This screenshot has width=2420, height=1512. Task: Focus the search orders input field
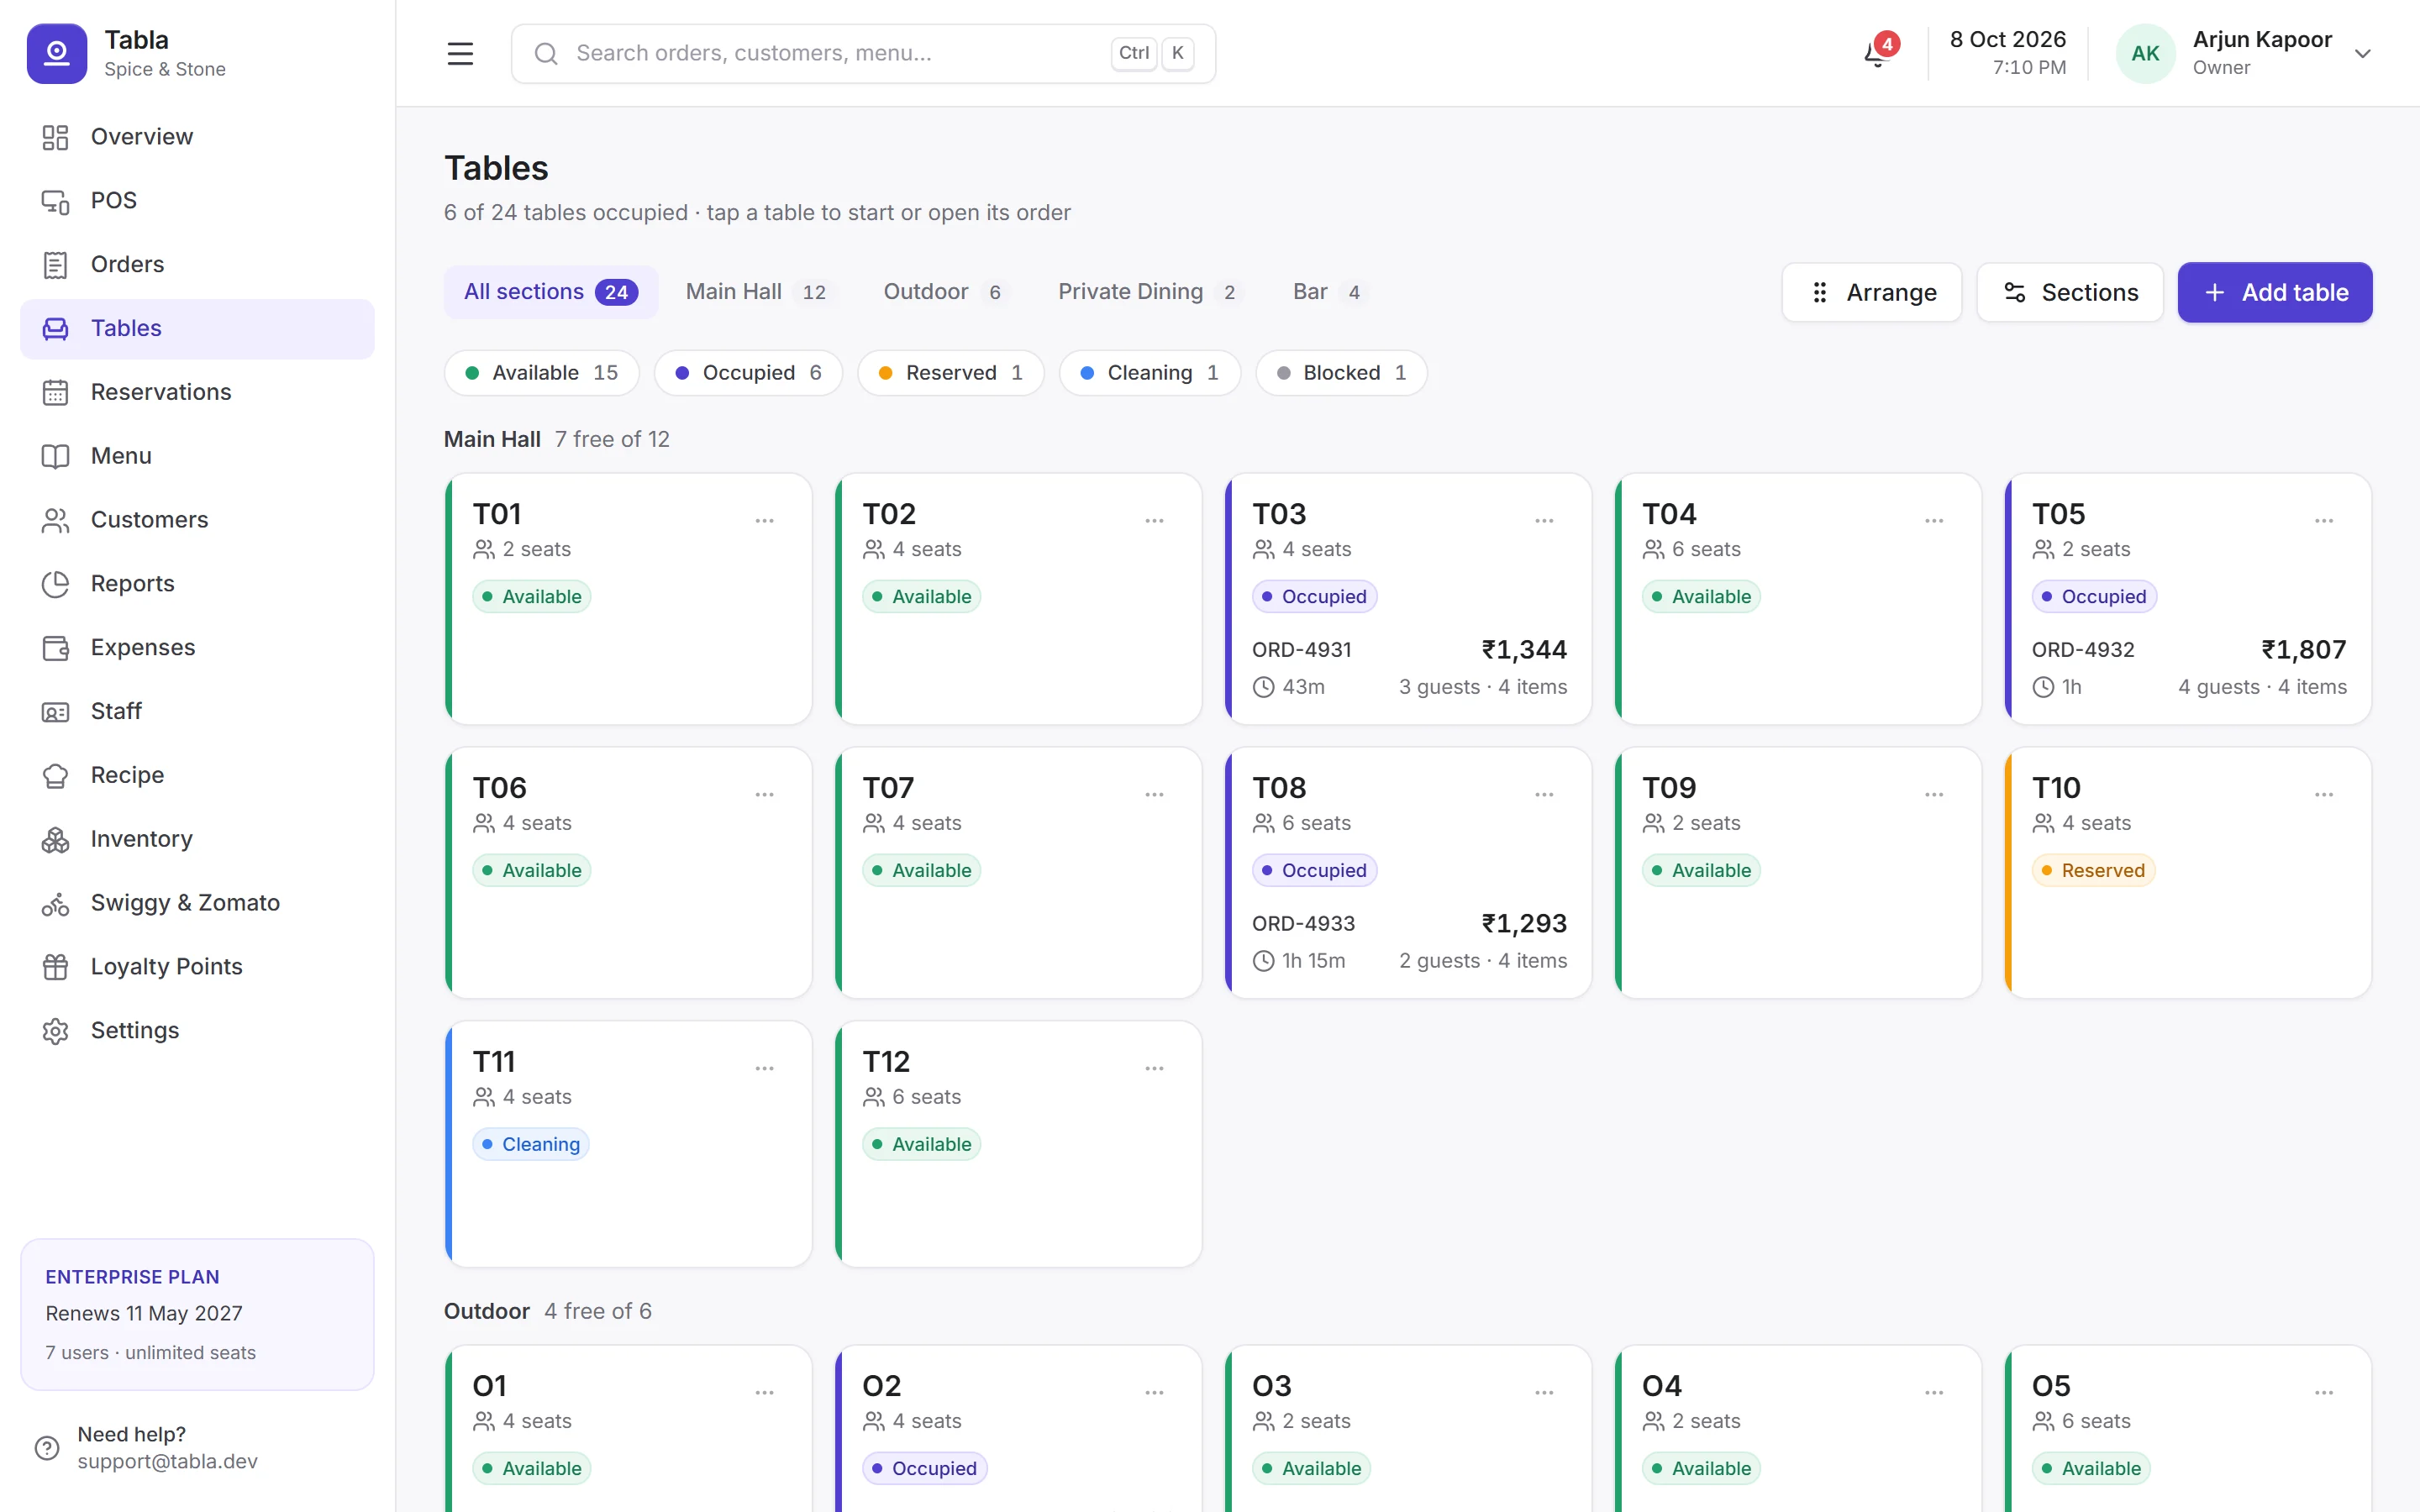coord(863,54)
